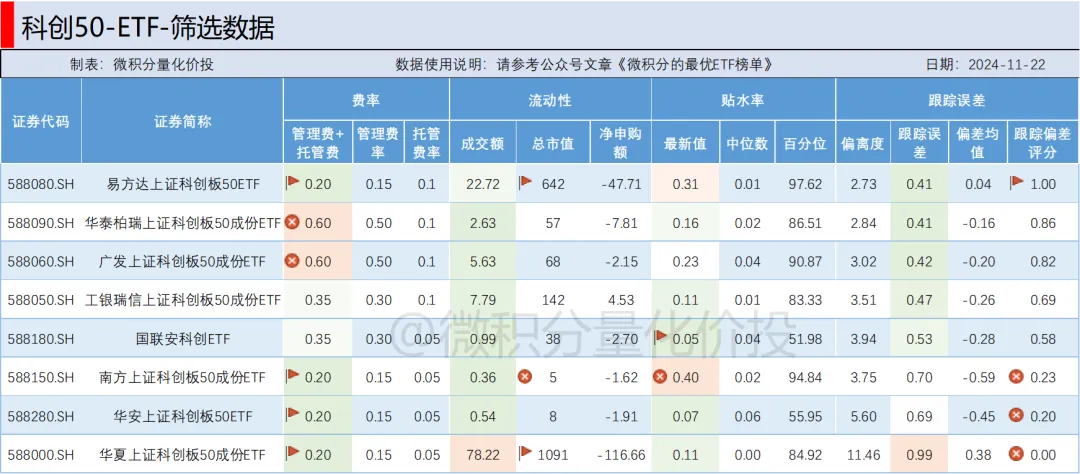Click the red X next to premium value 0.40

pos(660,377)
